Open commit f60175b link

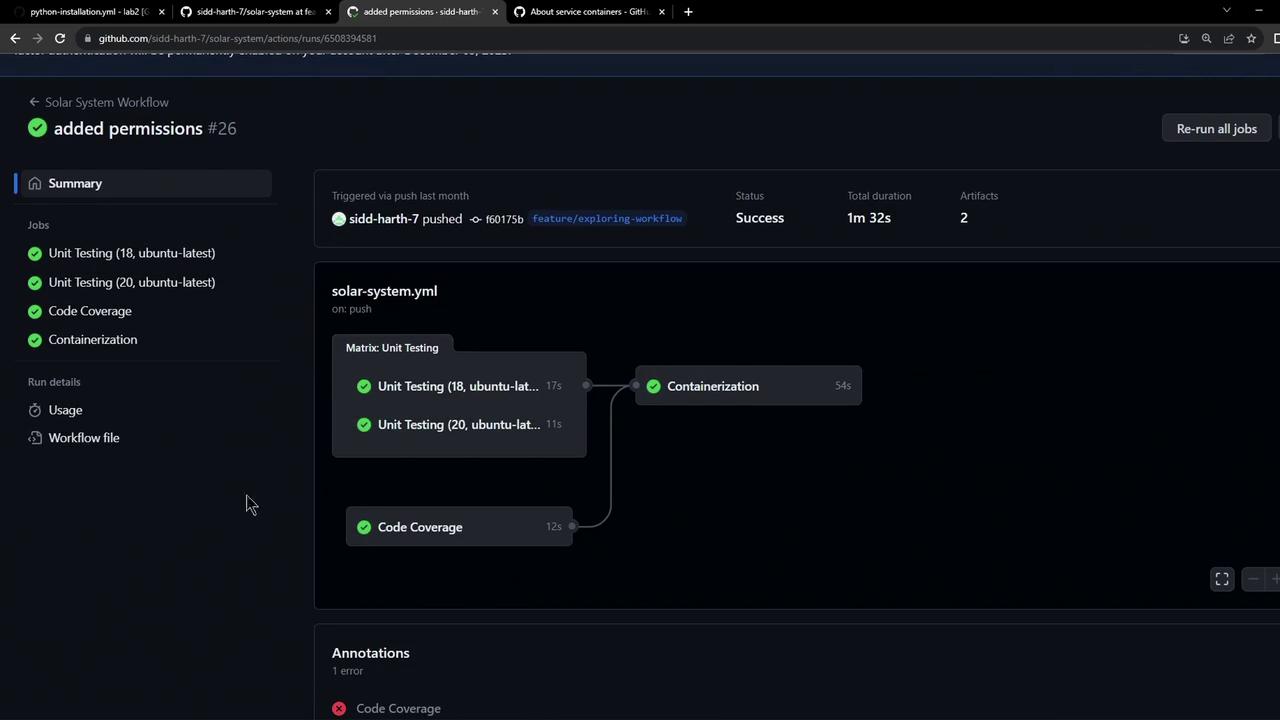coord(504,219)
